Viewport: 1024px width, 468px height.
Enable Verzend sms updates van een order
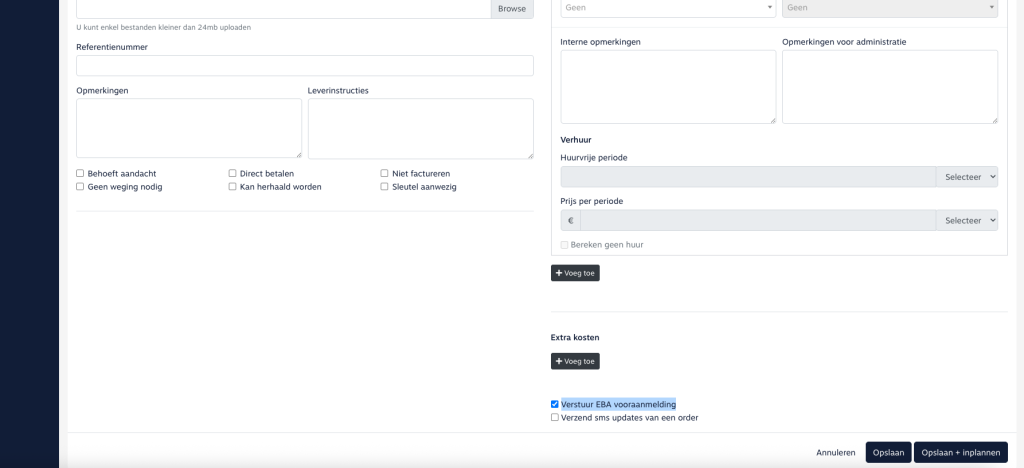tap(555, 418)
